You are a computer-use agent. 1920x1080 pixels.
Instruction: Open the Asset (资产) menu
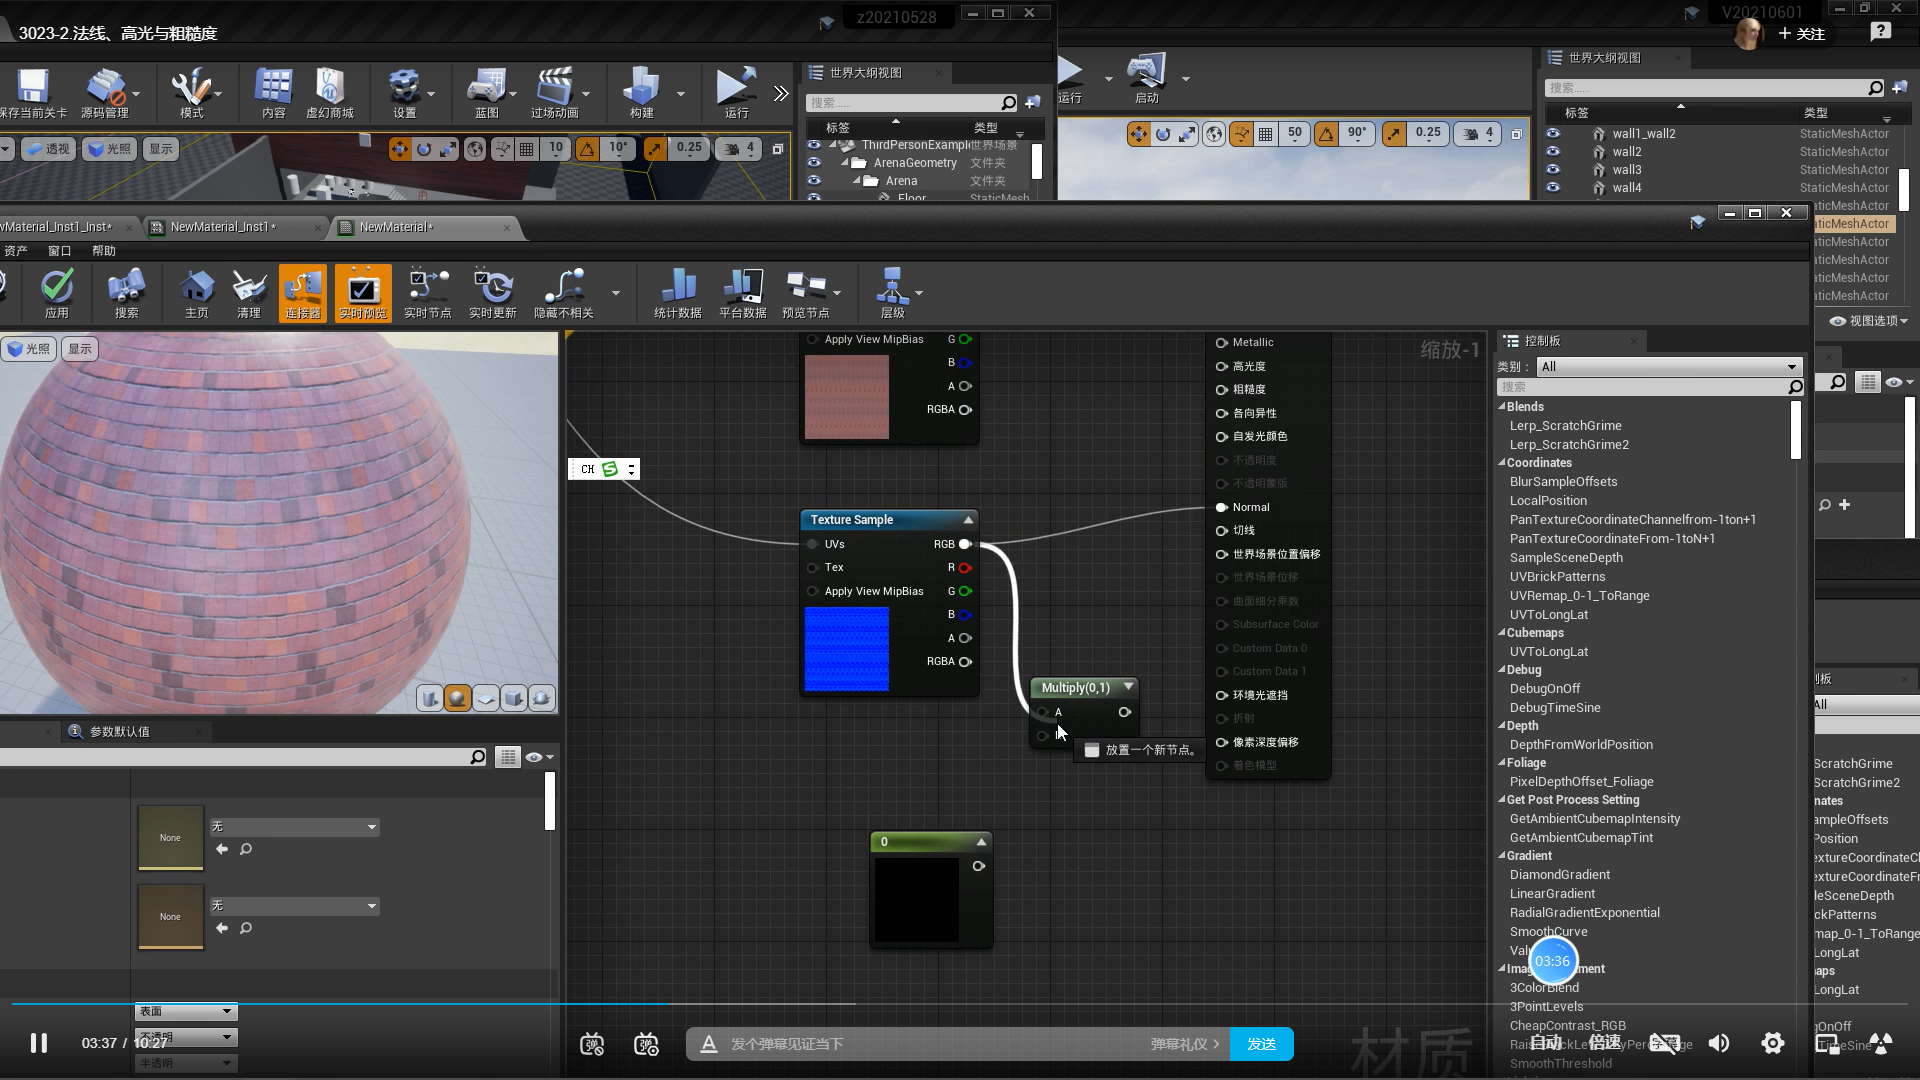point(16,251)
